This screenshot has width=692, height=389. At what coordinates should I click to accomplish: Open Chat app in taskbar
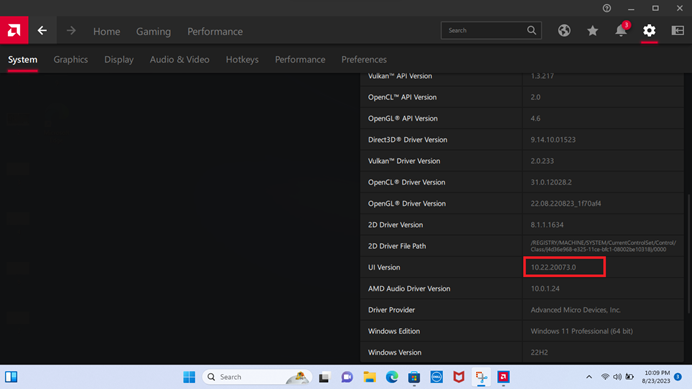[347, 377]
